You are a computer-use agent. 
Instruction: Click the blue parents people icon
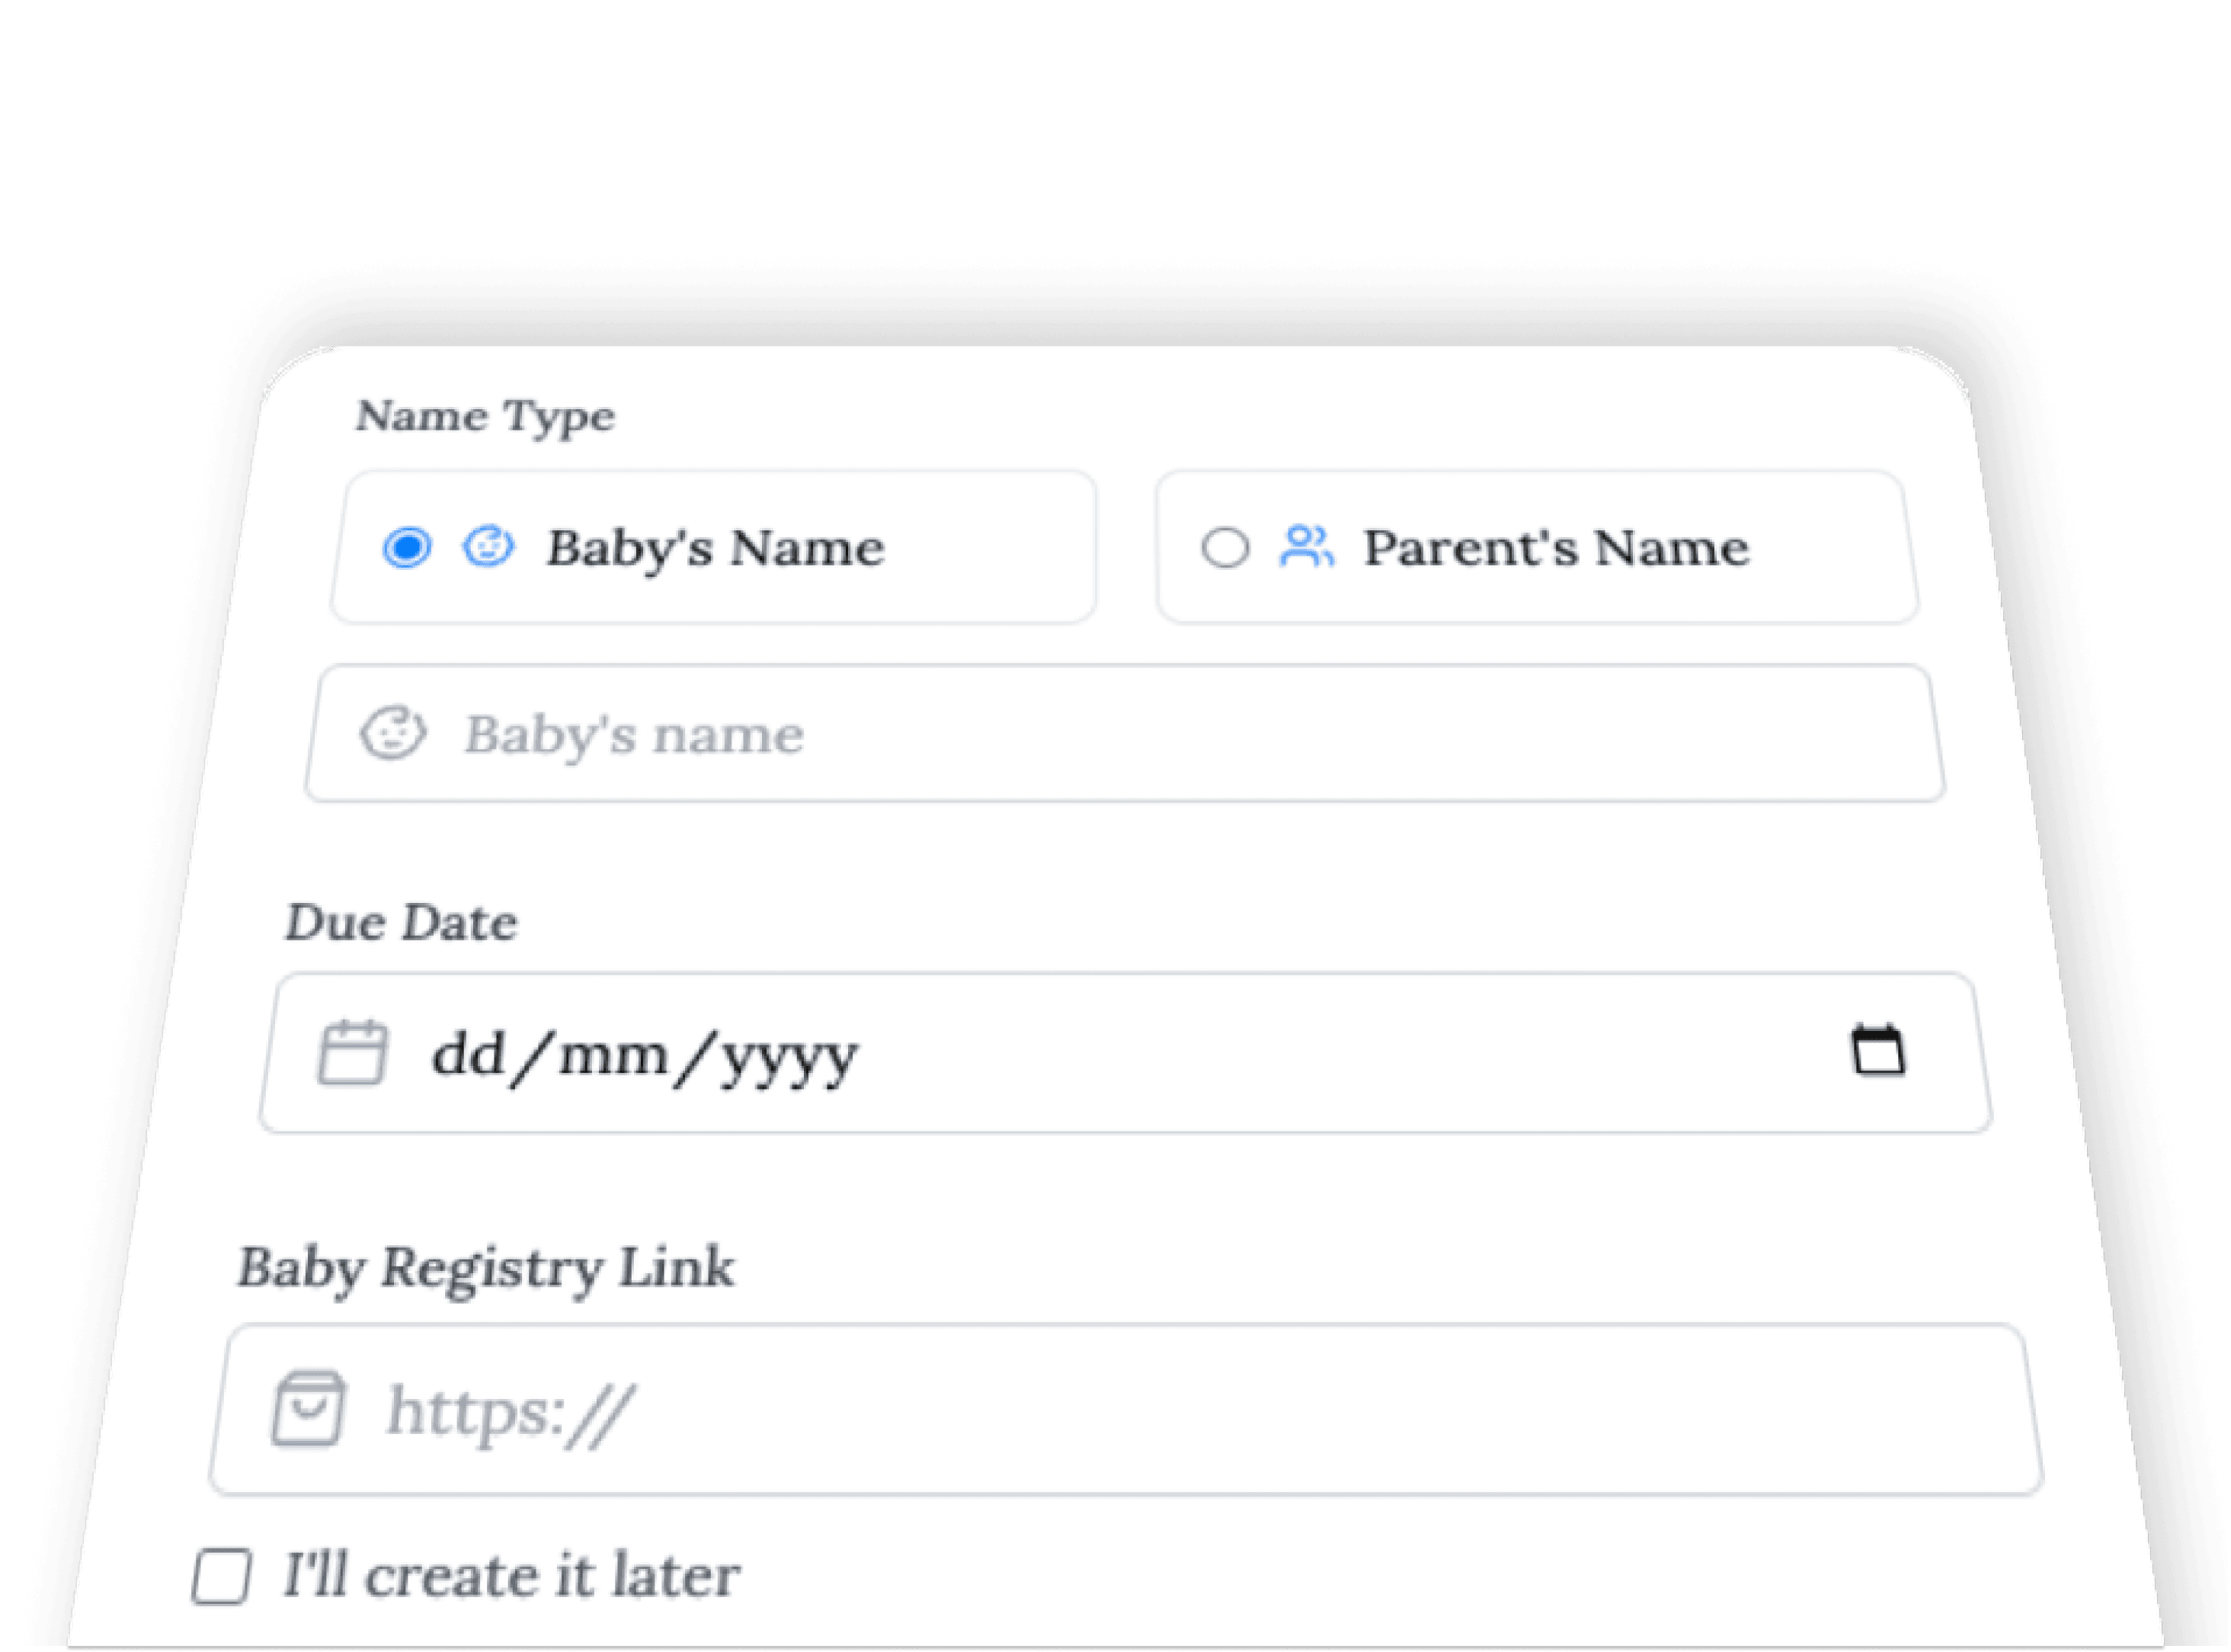click(1306, 547)
